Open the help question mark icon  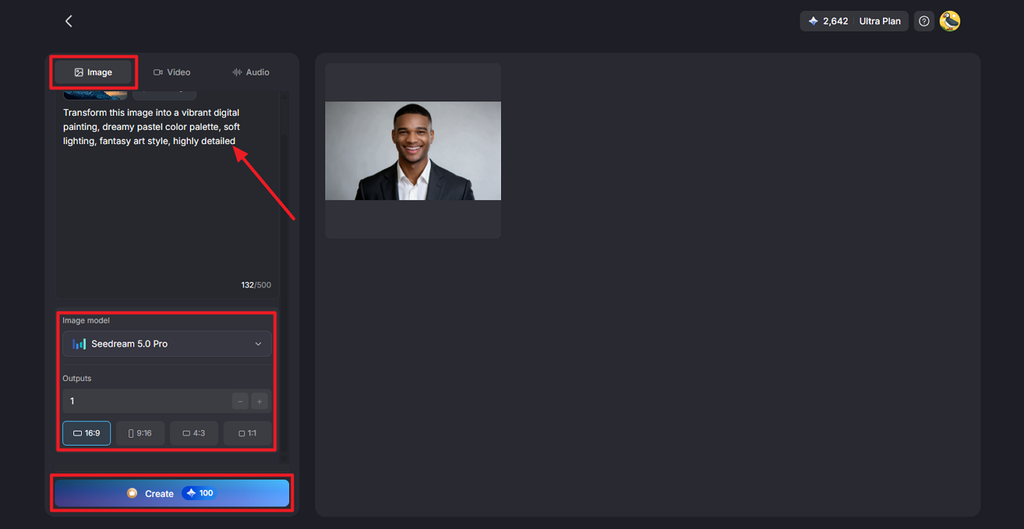(x=923, y=21)
